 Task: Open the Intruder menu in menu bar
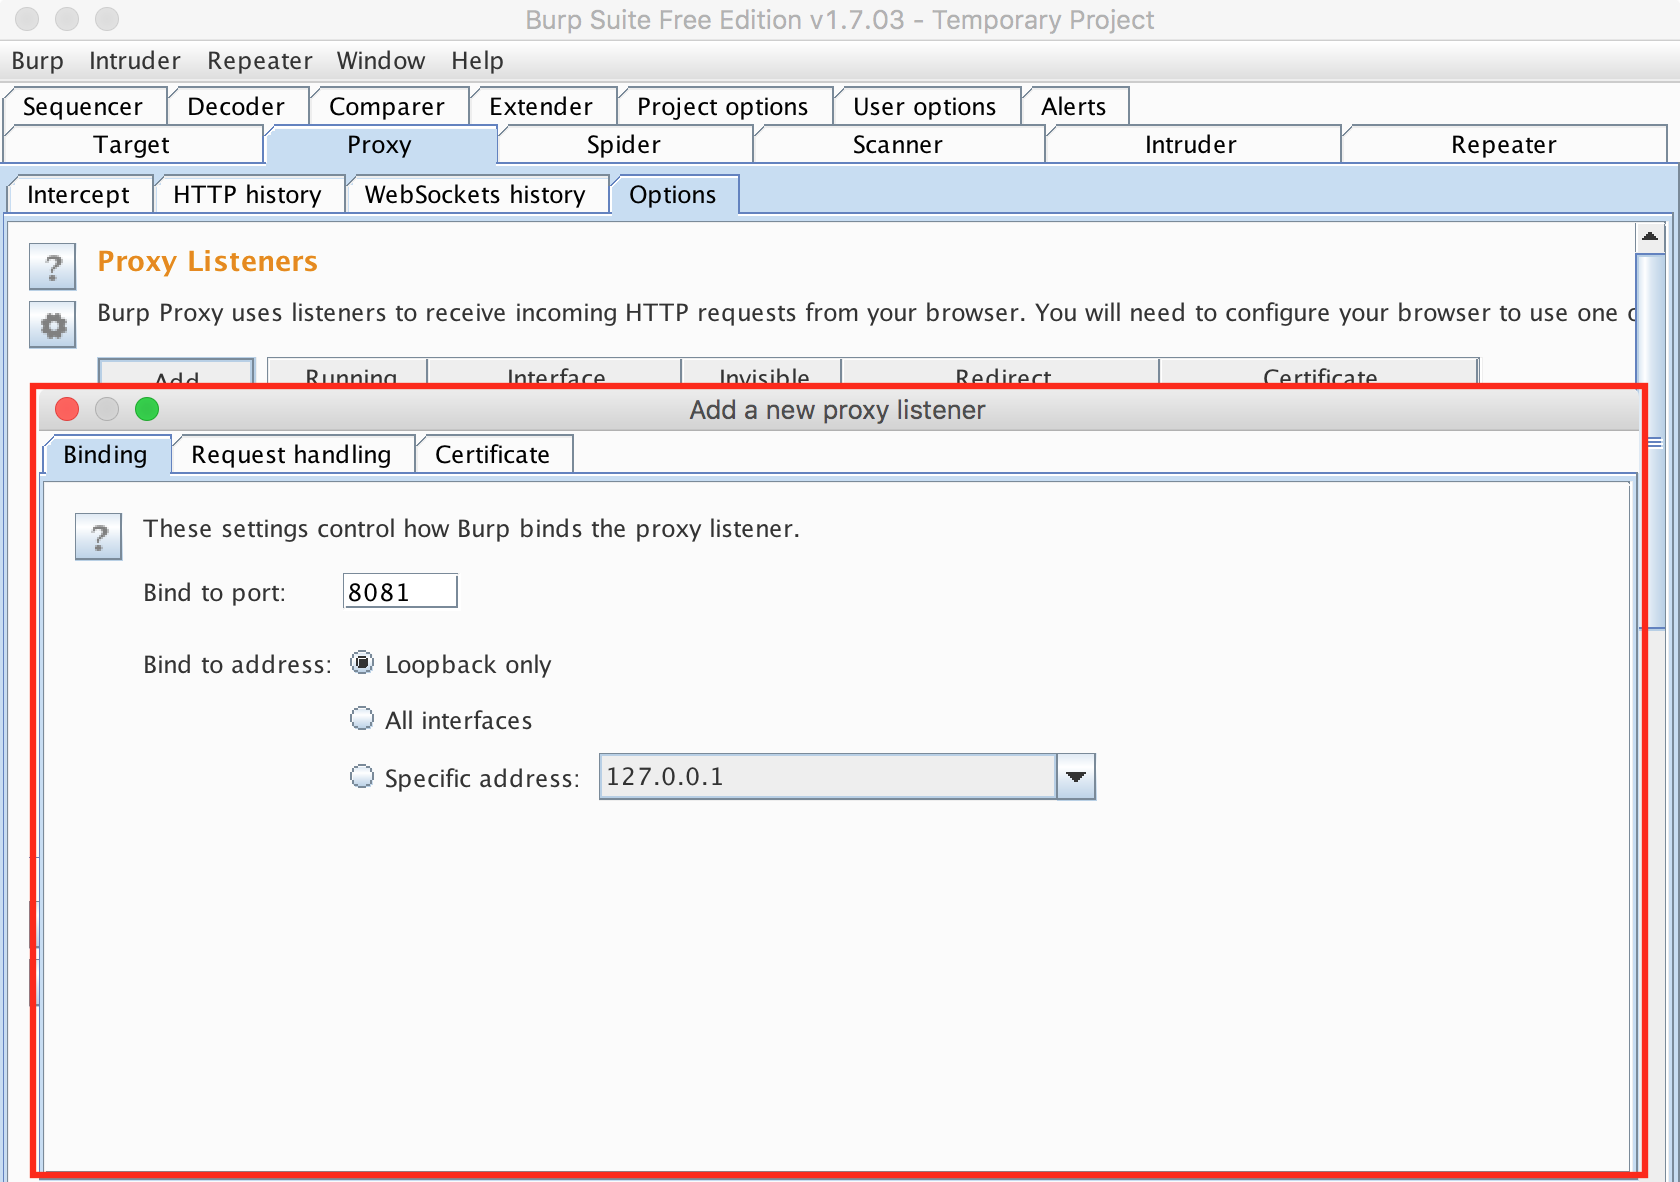[134, 61]
